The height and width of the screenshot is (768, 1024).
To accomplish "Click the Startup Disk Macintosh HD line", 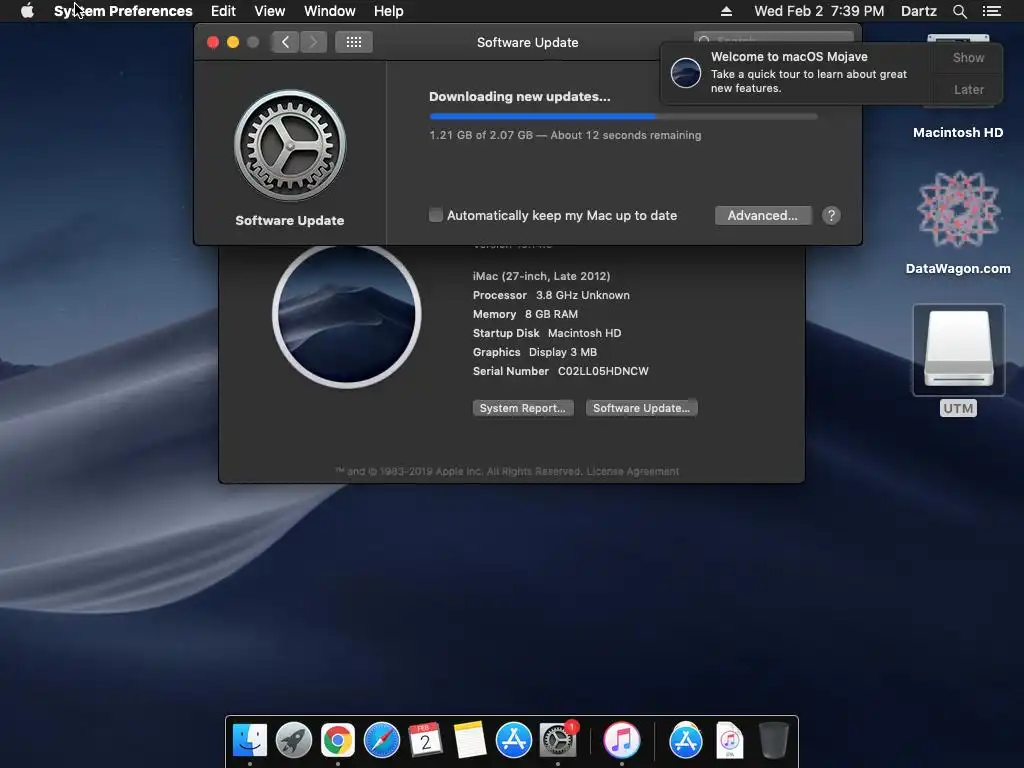I will (x=547, y=333).
